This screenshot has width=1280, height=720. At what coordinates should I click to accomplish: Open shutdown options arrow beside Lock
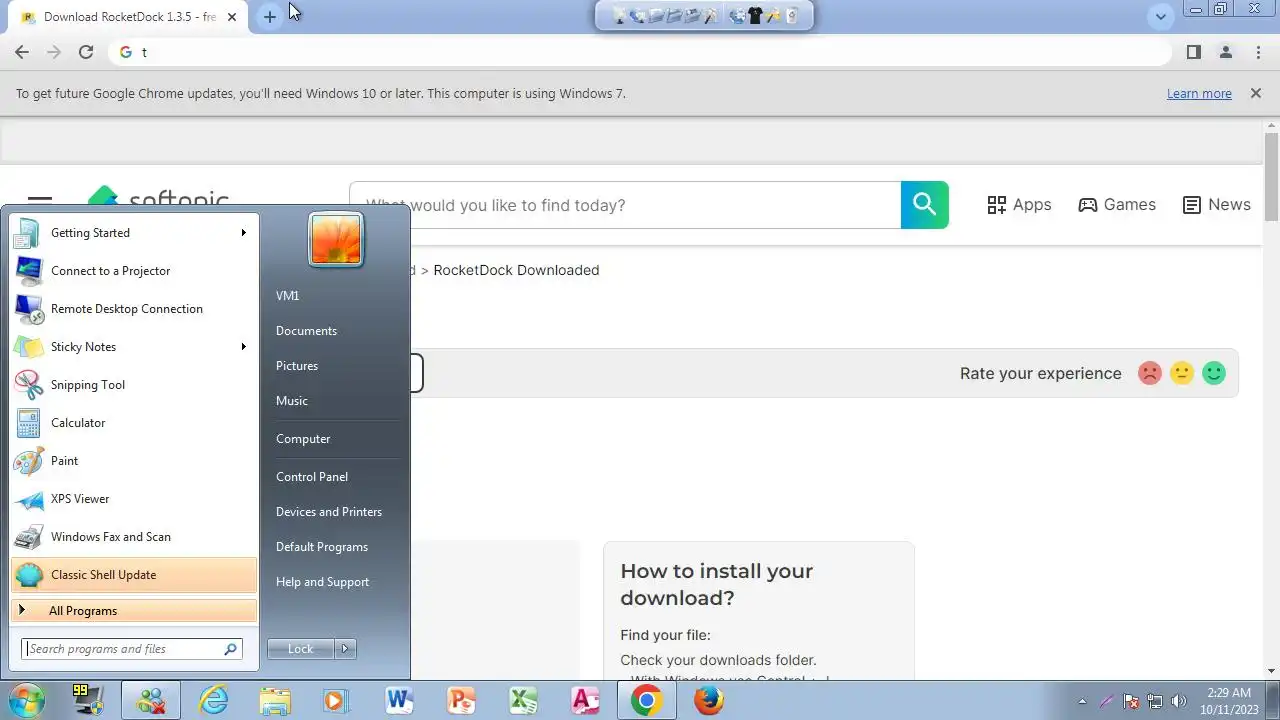click(x=345, y=649)
